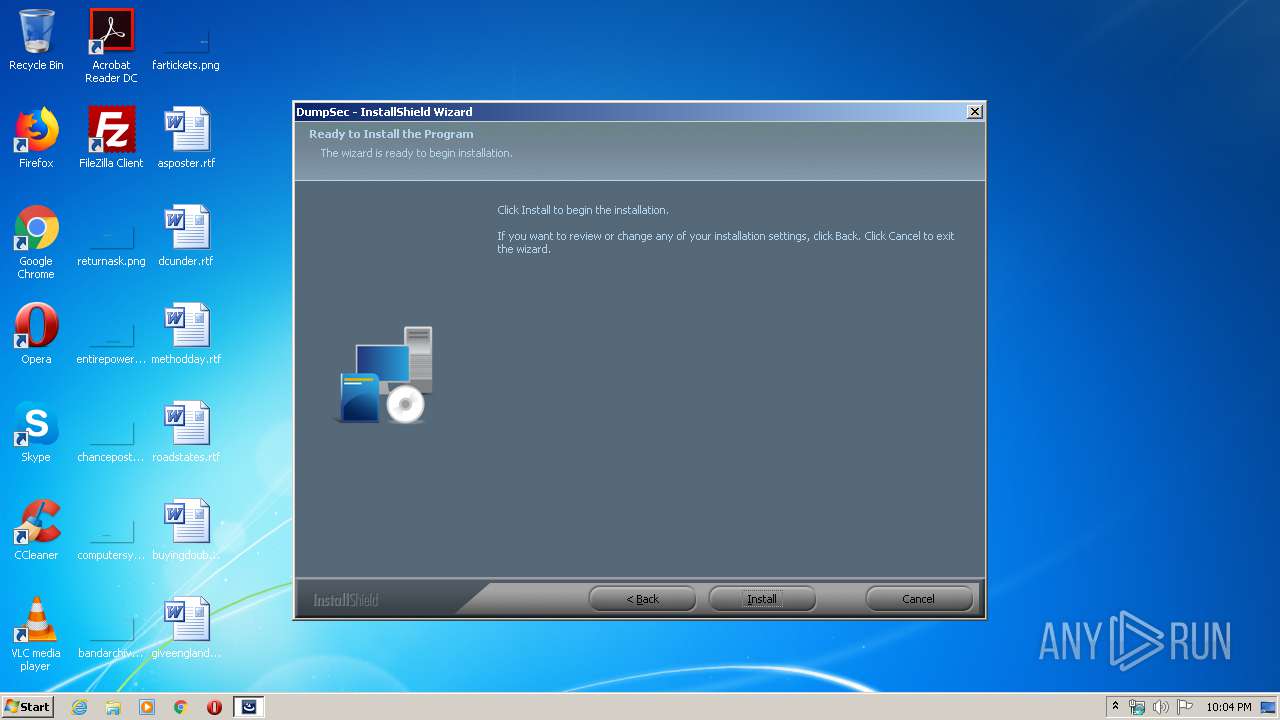The height and width of the screenshot is (720, 1280).
Task: Open Opera from the taskbar
Action: tap(214, 707)
